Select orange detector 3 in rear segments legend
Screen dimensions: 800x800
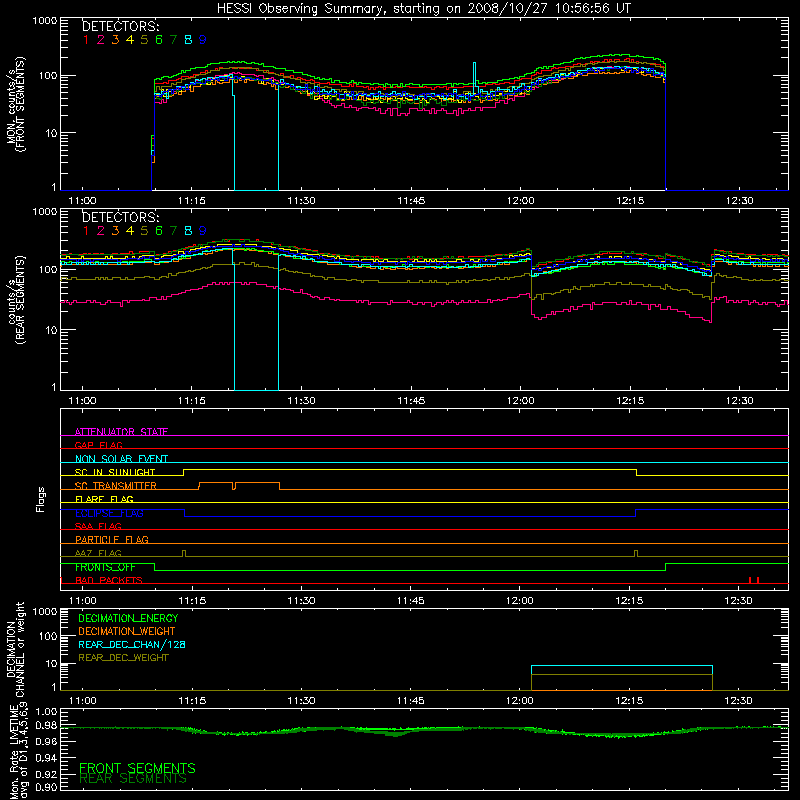[x=115, y=231]
